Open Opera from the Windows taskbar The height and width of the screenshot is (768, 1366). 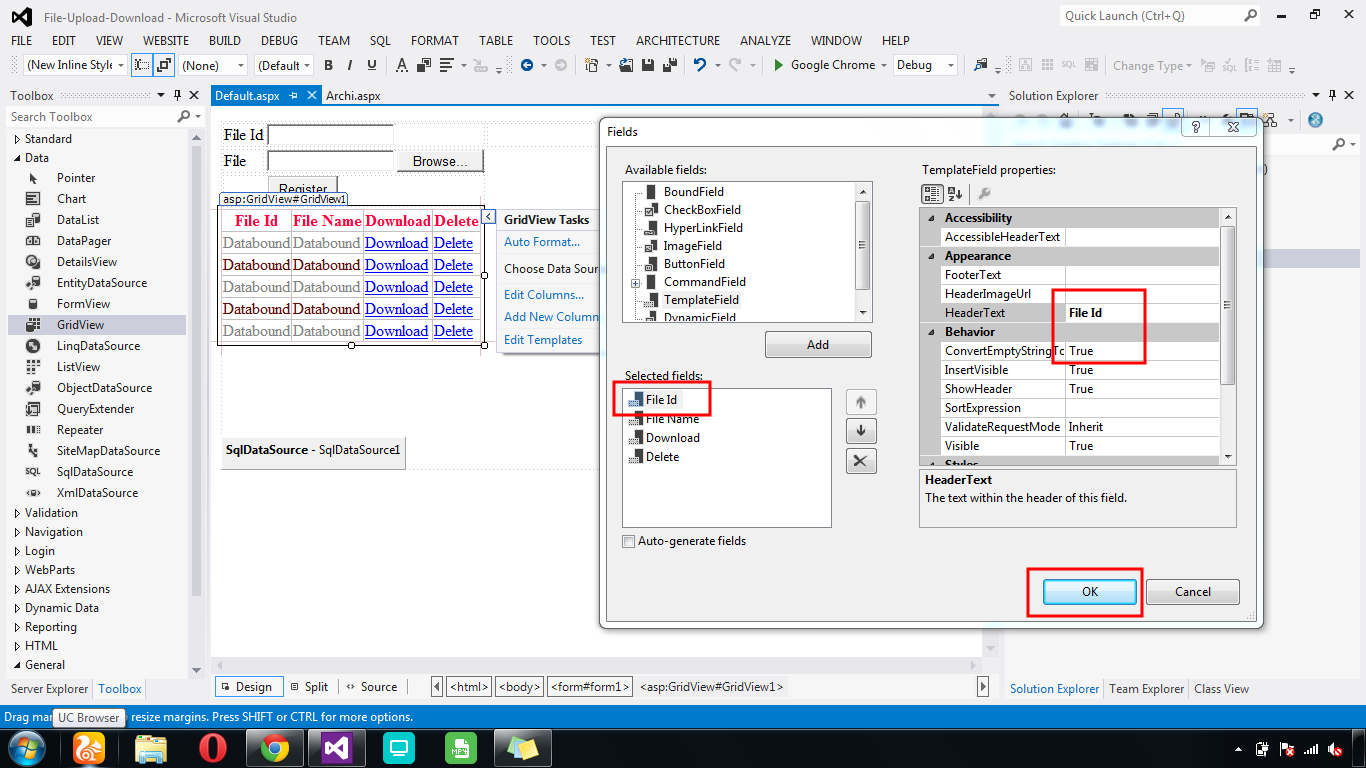click(x=212, y=747)
